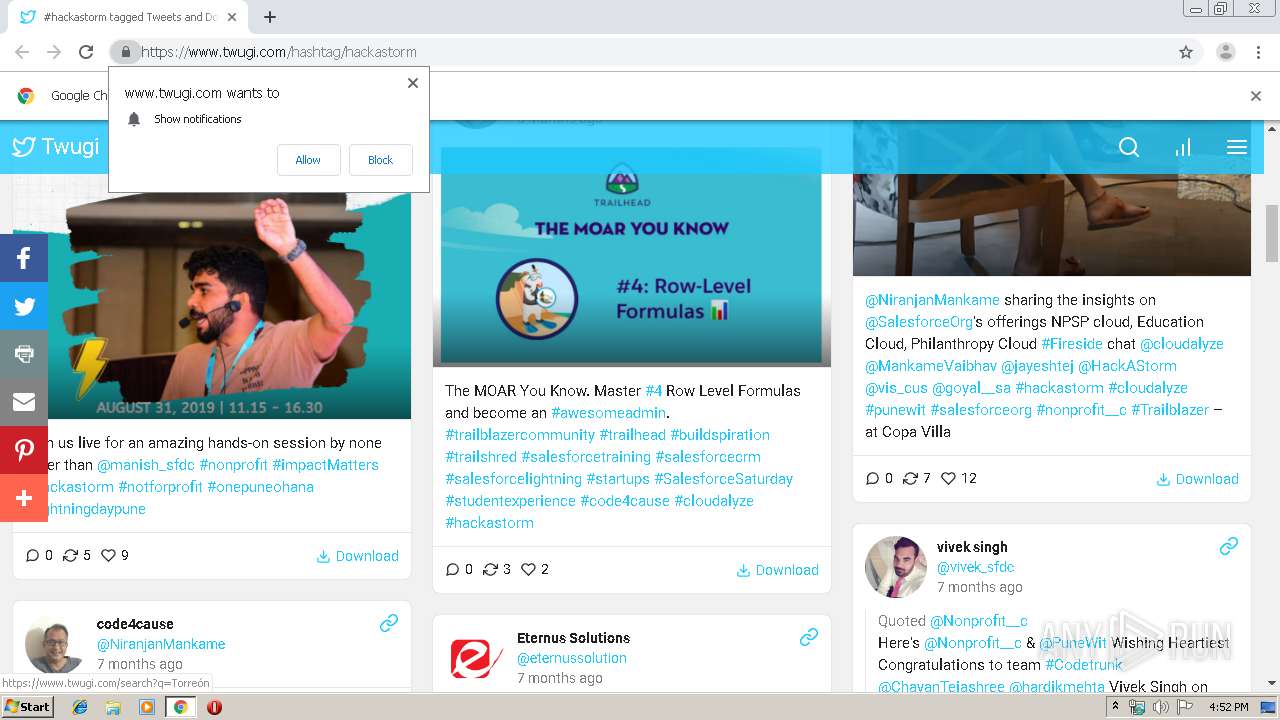Viewport: 1280px width, 720px height.
Task: Click the code4cause avatar picture
Action: point(55,644)
